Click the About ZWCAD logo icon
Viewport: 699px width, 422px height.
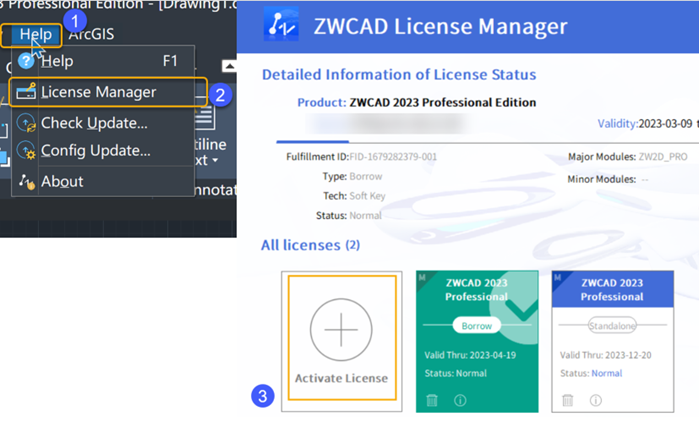pos(26,181)
